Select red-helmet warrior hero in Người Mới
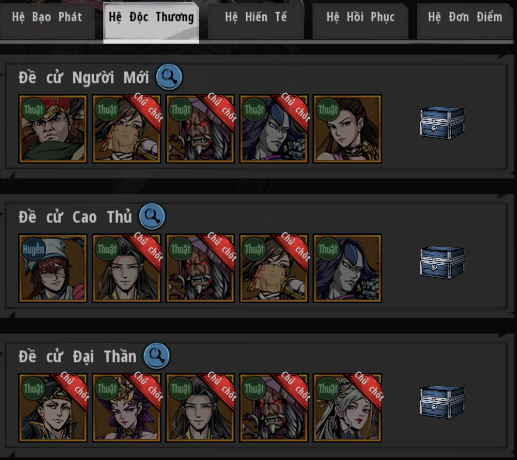 (53, 129)
